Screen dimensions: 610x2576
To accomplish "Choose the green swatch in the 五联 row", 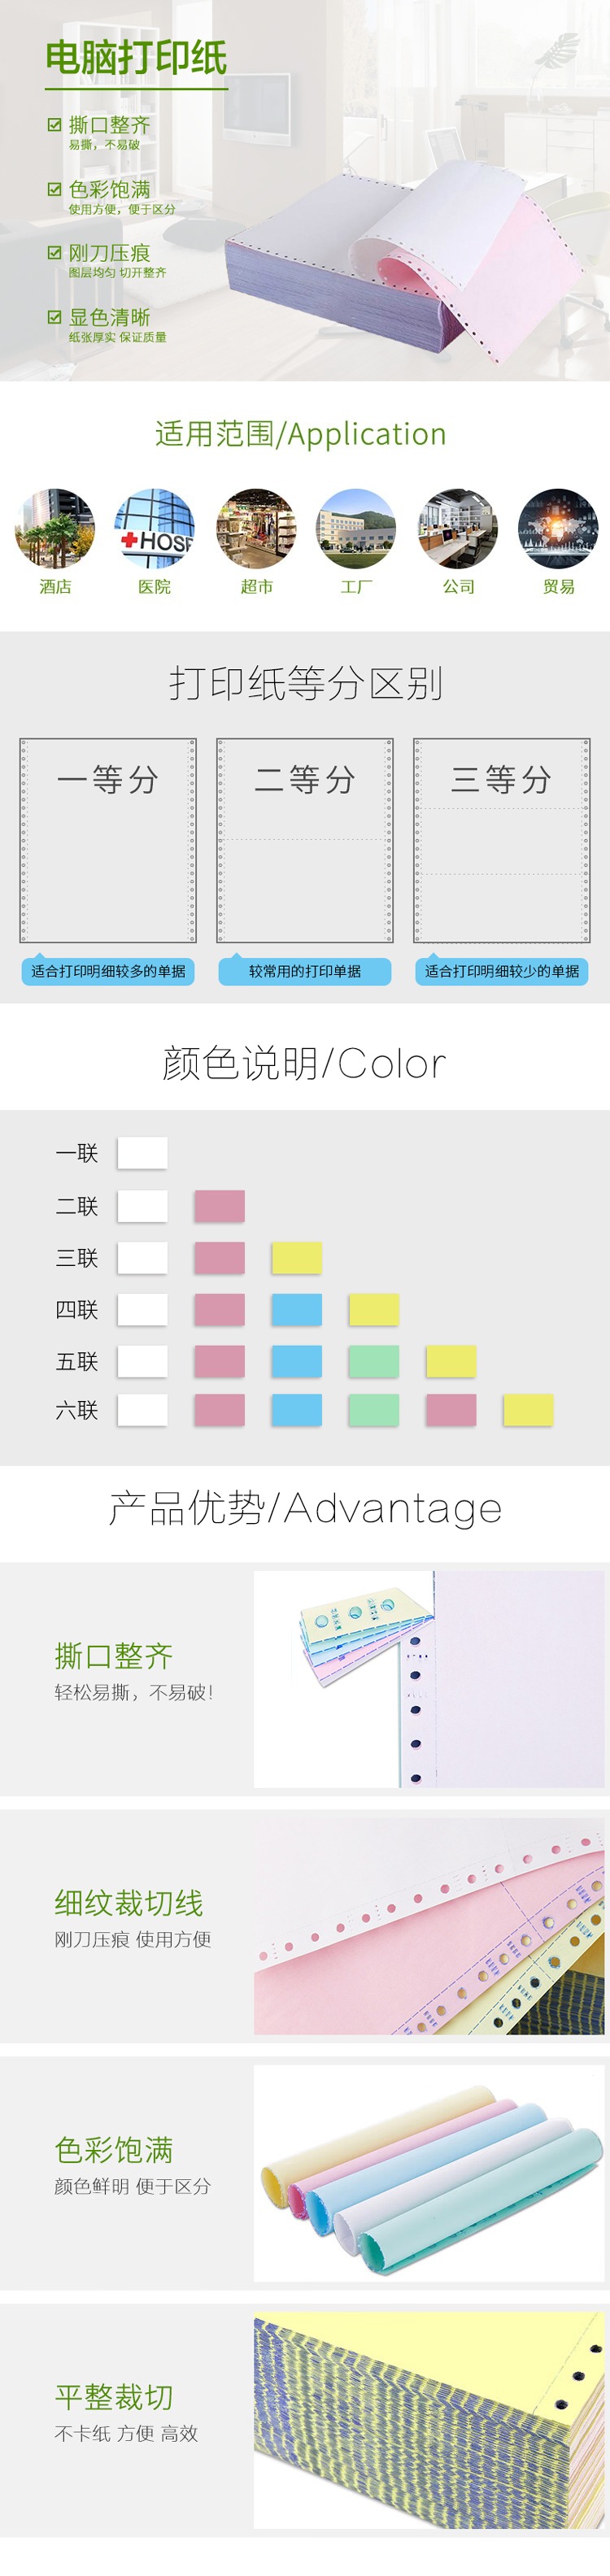I will (x=374, y=1361).
